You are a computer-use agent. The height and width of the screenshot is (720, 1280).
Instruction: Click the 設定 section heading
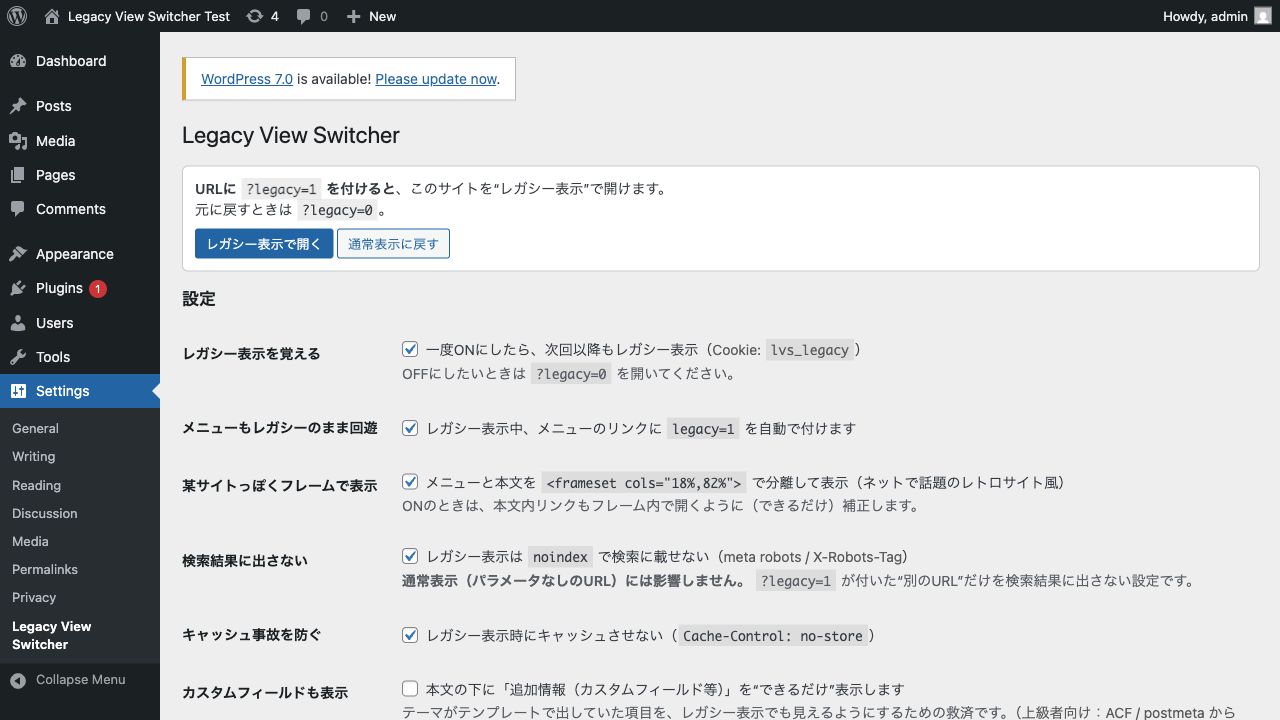click(199, 299)
